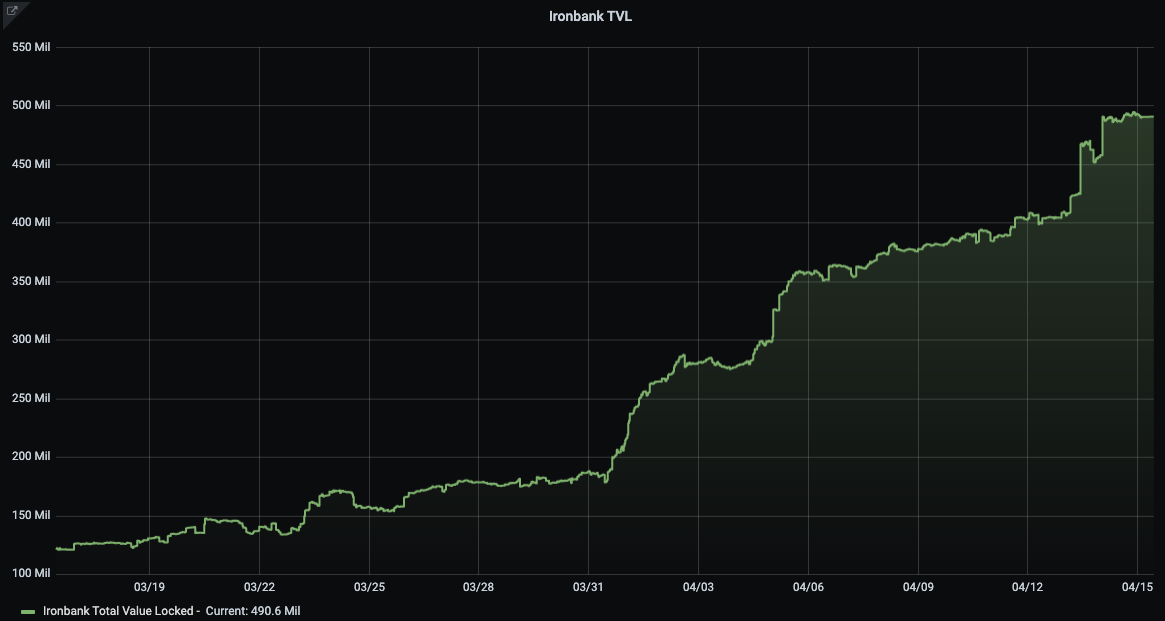Image resolution: width=1165 pixels, height=621 pixels.
Task: Click the 04/15 date label
Action: coord(1138,587)
